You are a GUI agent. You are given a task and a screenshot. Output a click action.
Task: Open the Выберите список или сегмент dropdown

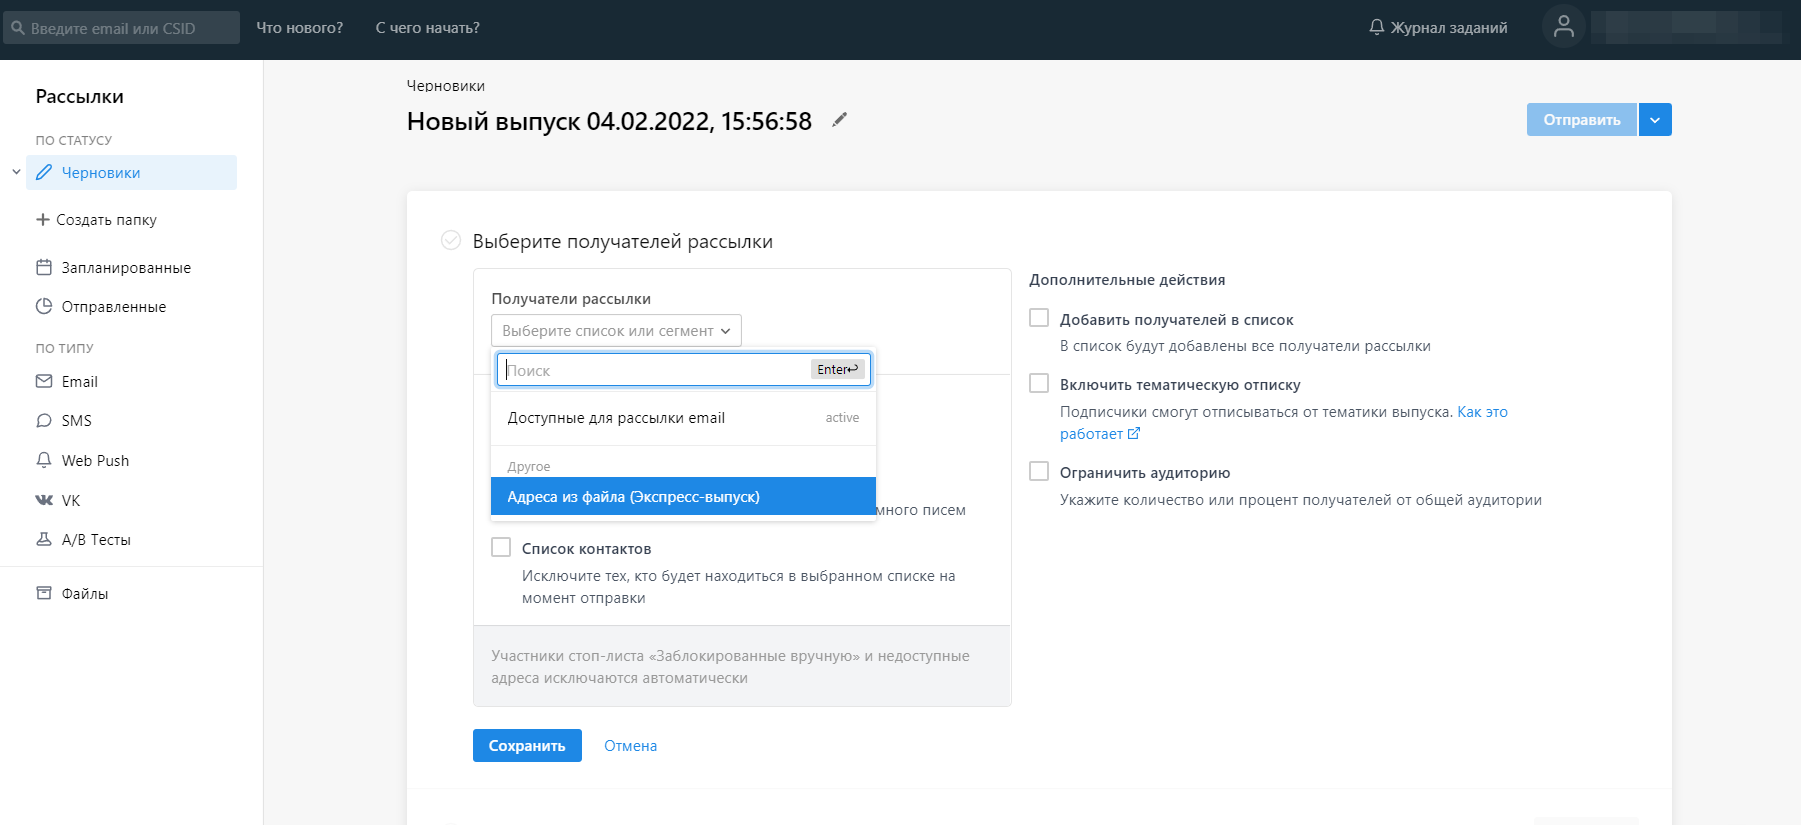[616, 330]
